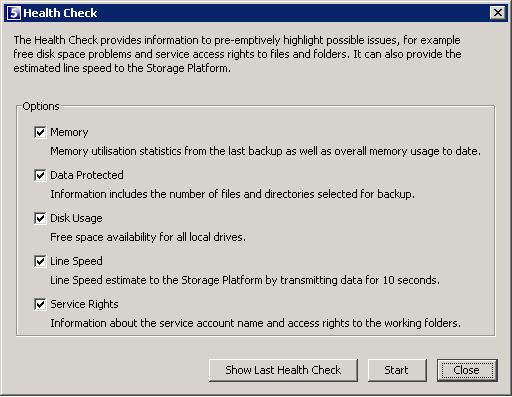Select the "Disk Usage" label text
512x397 pixels.
tap(76, 218)
